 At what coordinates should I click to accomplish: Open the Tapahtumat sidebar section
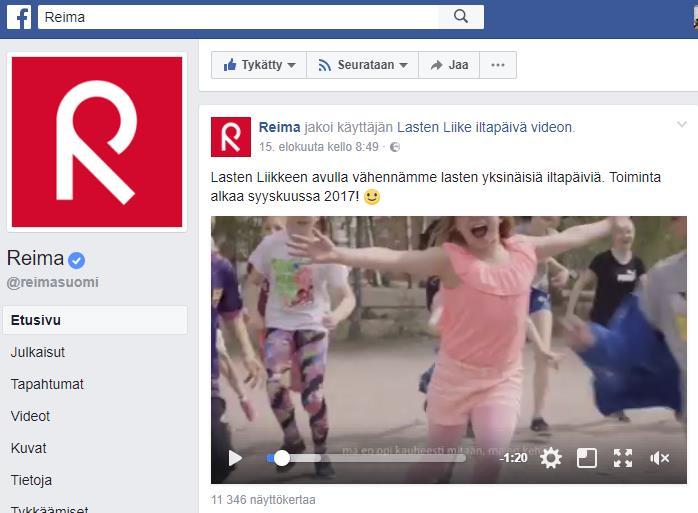47,384
